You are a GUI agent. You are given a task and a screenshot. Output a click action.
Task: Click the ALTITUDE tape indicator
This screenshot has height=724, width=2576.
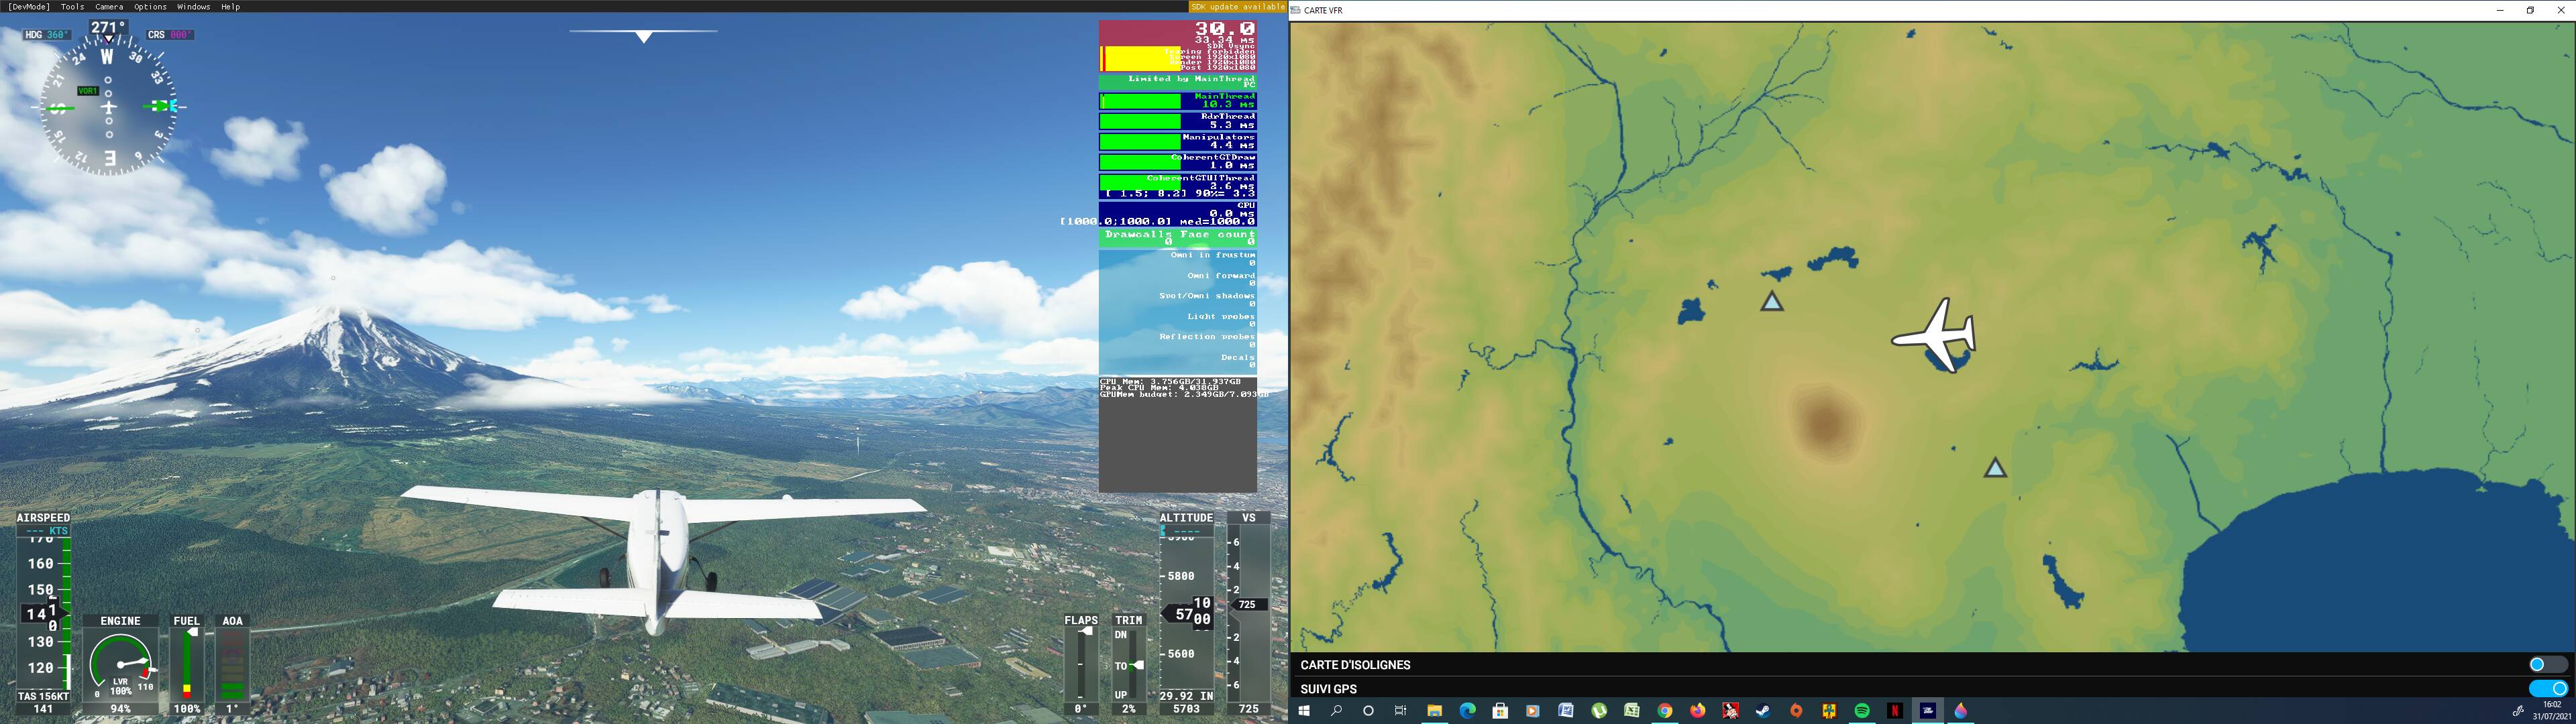[1186, 614]
